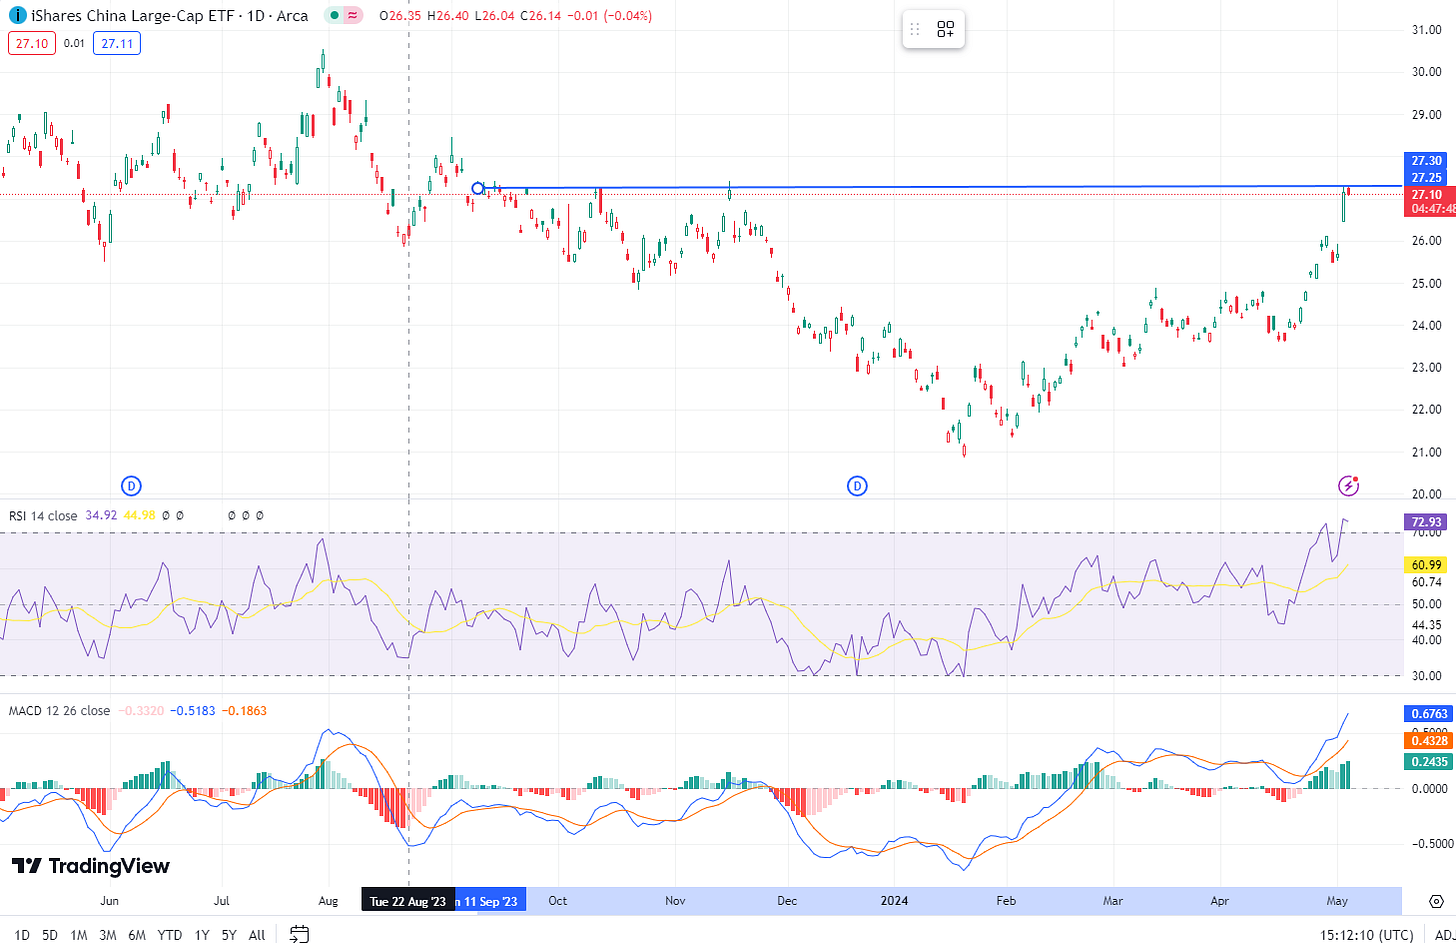Click the 27.30 blue price label
This screenshot has width=1456, height=943.
click(x=1427, y=160)
